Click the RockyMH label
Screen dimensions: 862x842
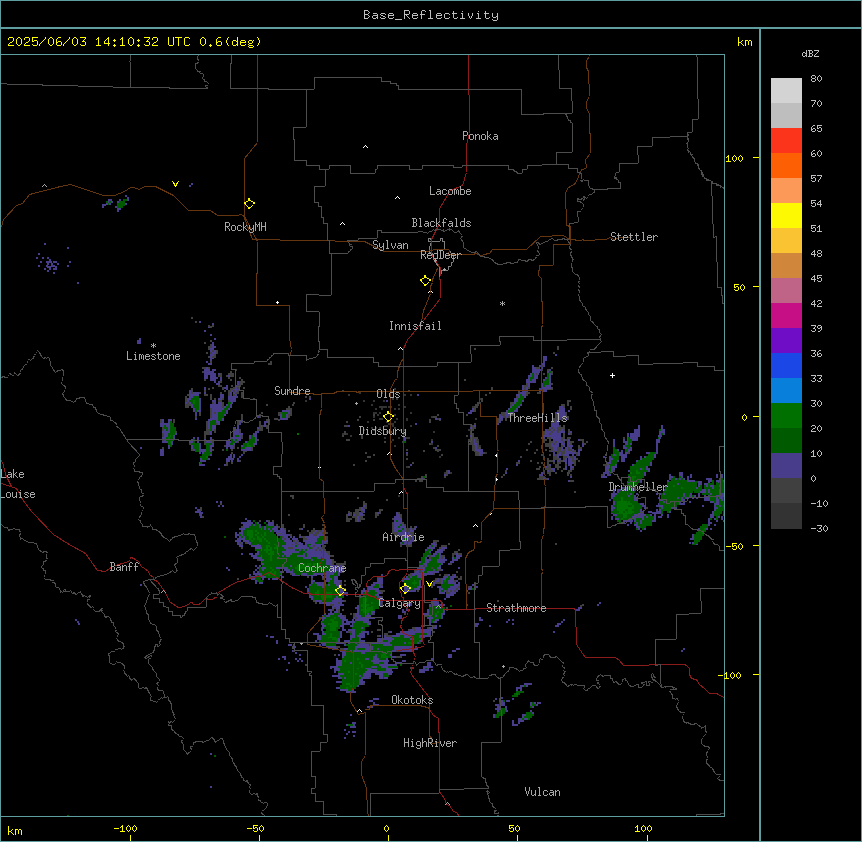click(x=245, y=227)
